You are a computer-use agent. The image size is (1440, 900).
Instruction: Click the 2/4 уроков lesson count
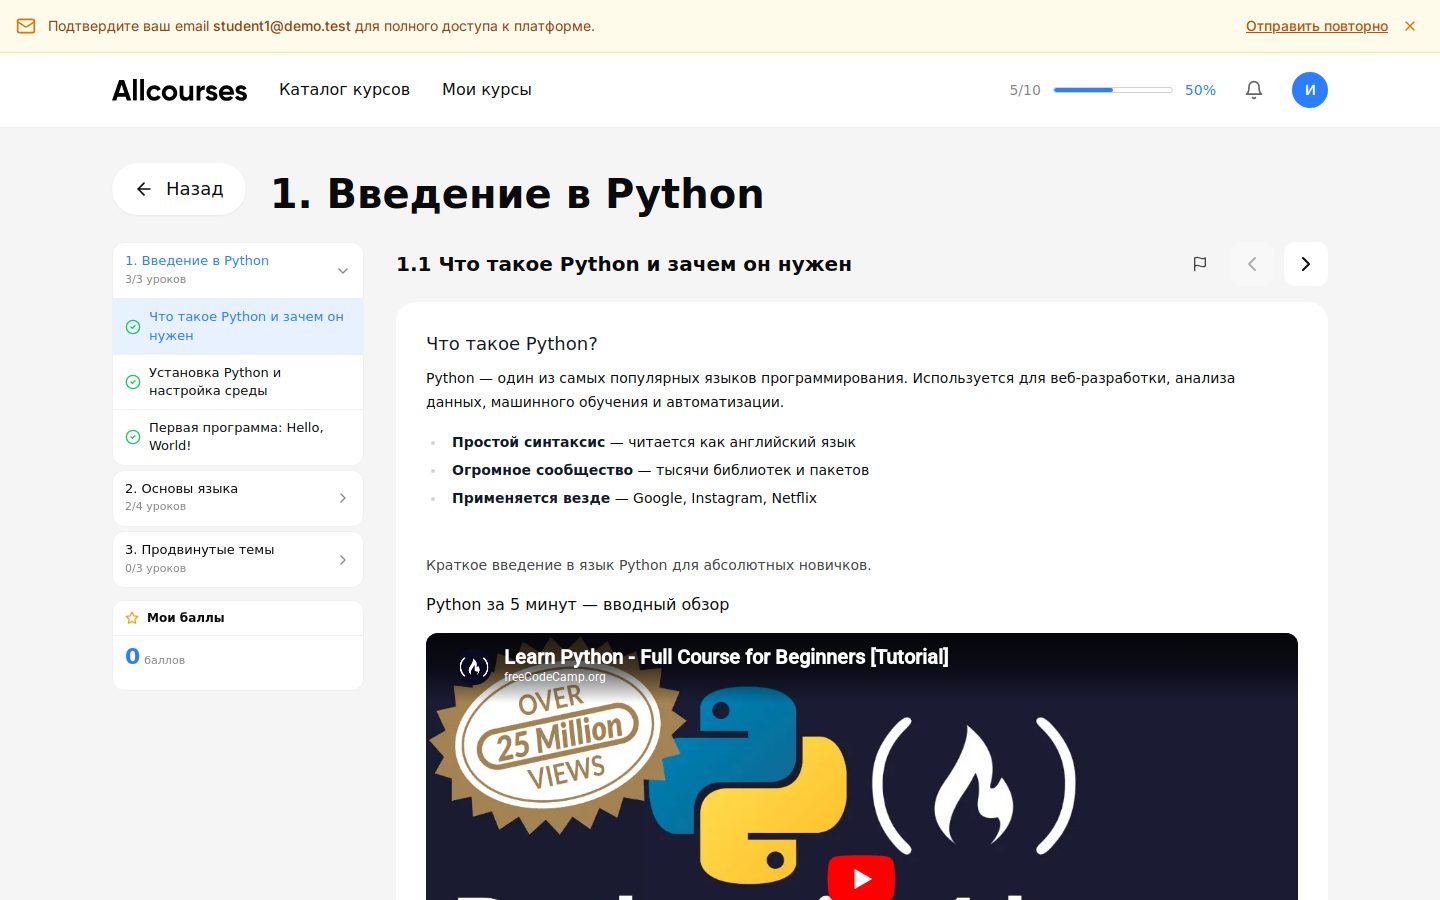(x=155, y=506)
